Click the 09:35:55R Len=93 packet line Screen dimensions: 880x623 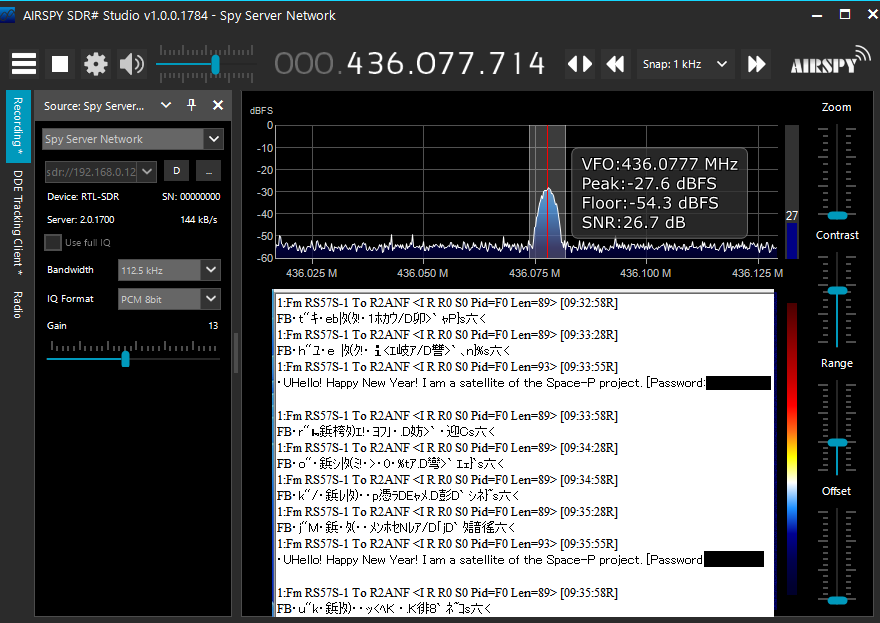click(447, 544)
